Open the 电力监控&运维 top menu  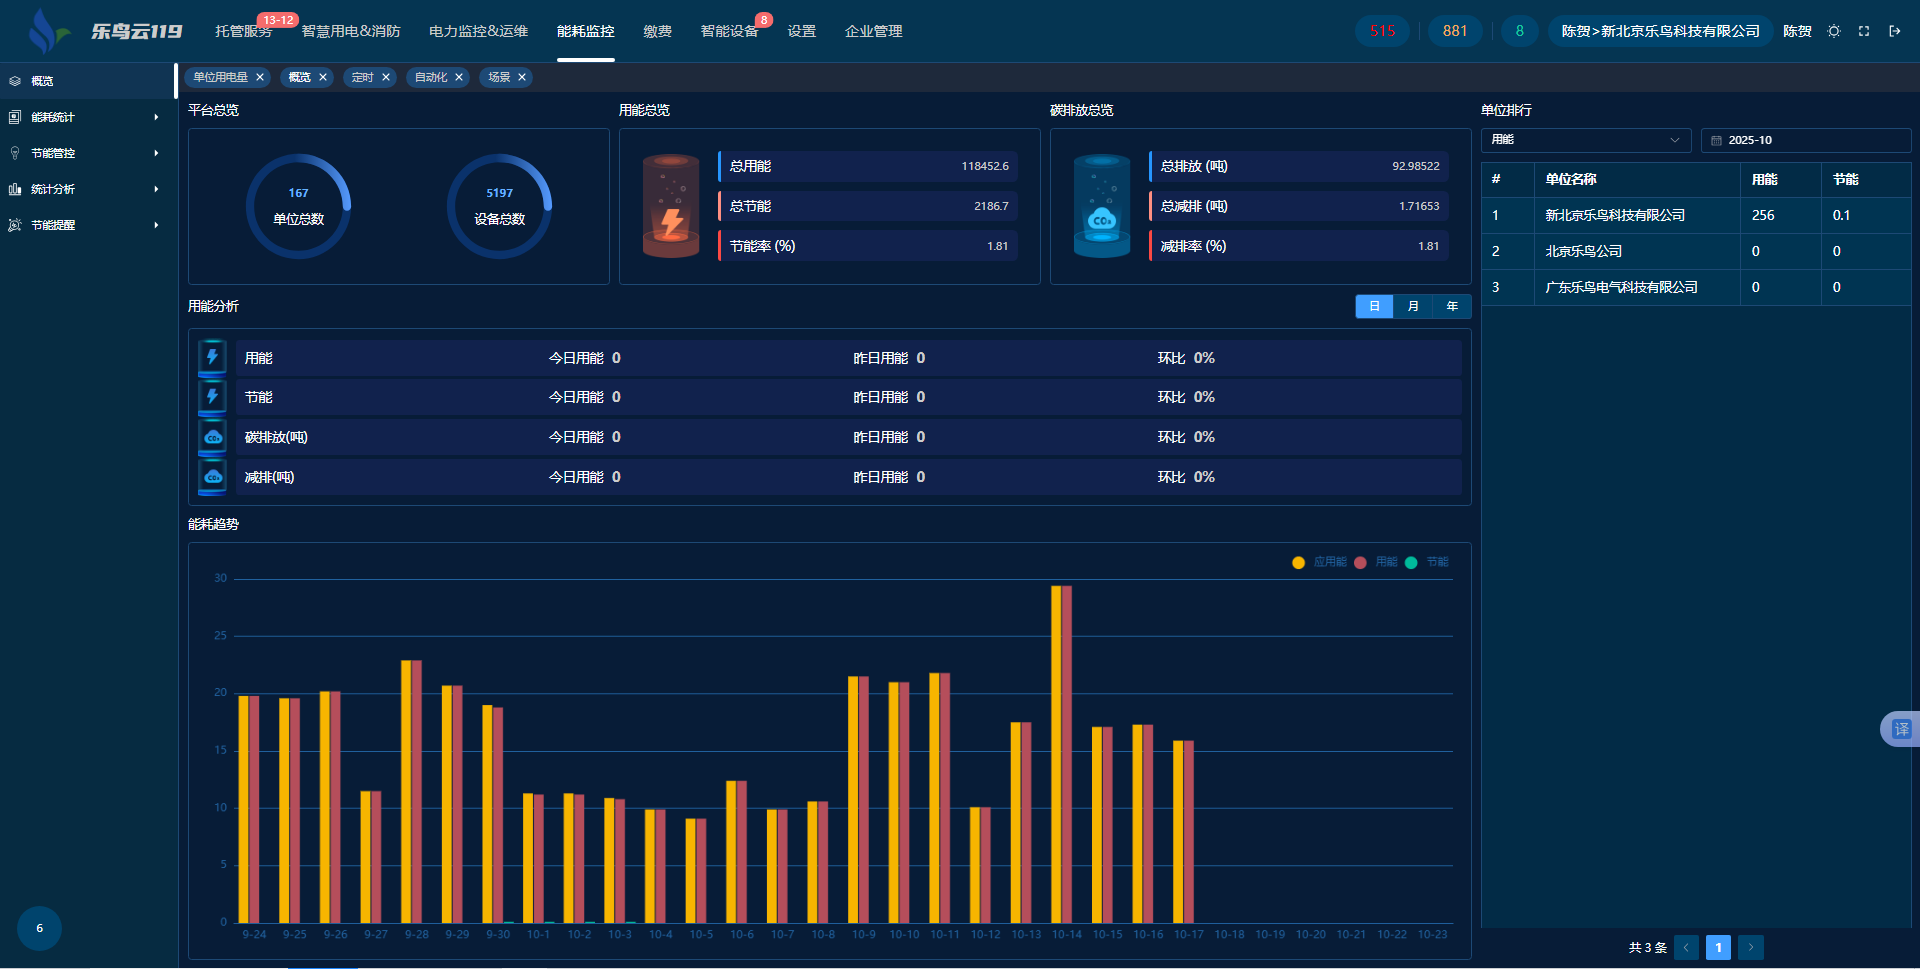pos(478,31)
